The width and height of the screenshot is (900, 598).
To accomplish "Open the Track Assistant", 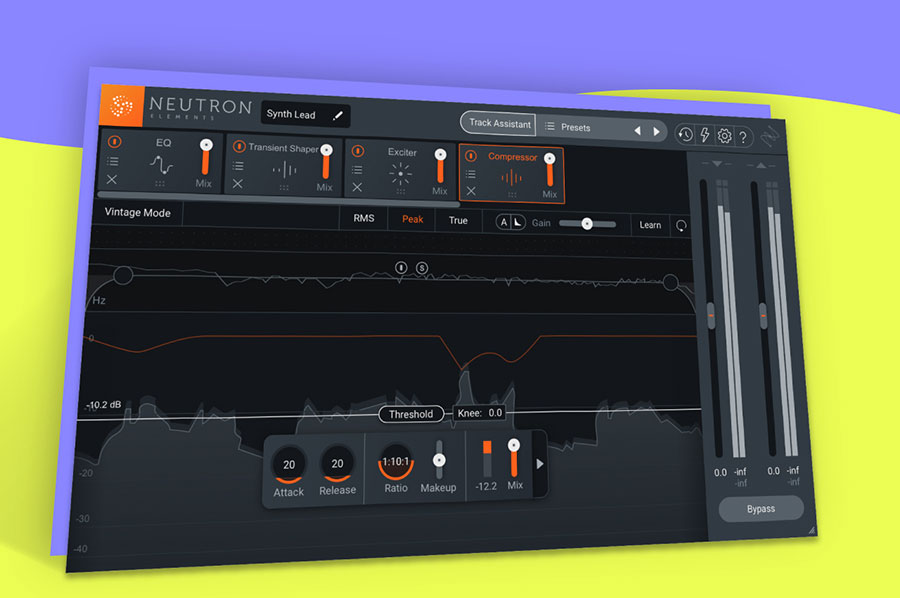I will [499, 123].
